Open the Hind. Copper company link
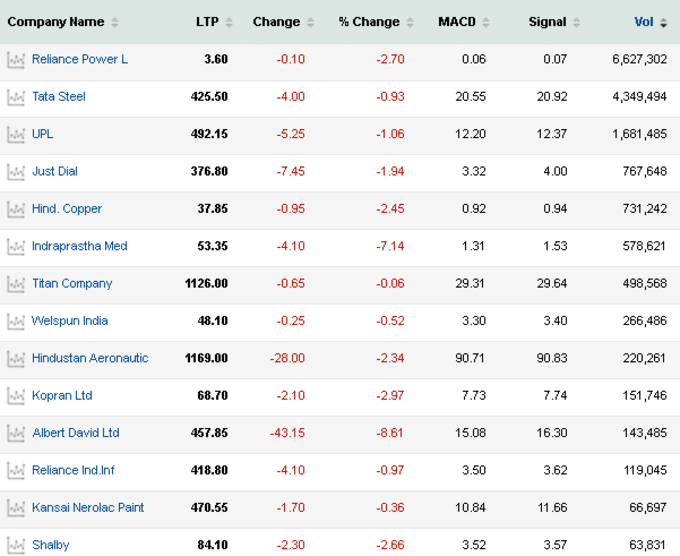Image resolution: width=680 pixels, height=556 pixels. 67,209
